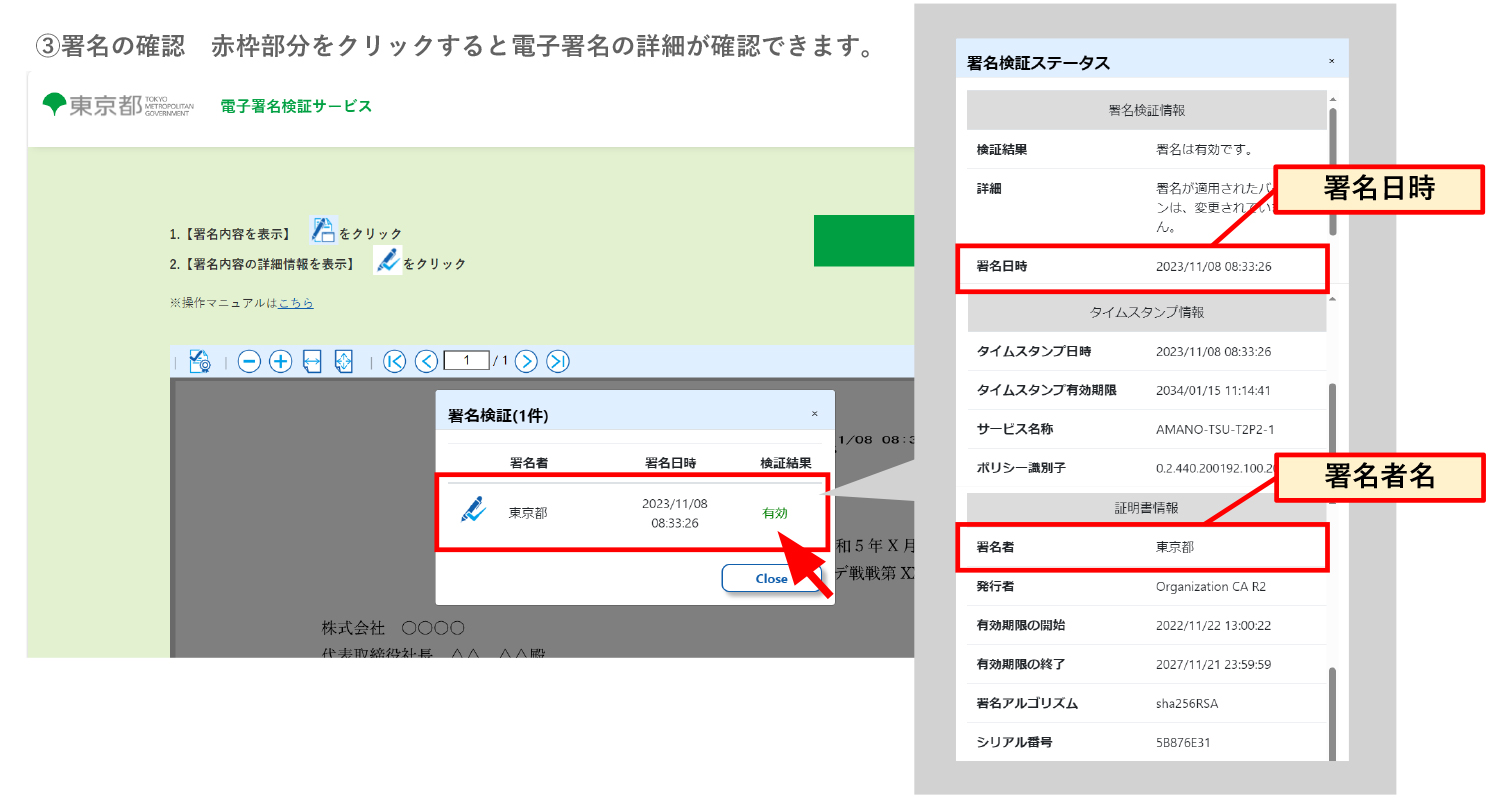The height and width of the screenshot is (805, 1500).
Task: Click the fit-to-width icon
Action: (x=312, y=362)
